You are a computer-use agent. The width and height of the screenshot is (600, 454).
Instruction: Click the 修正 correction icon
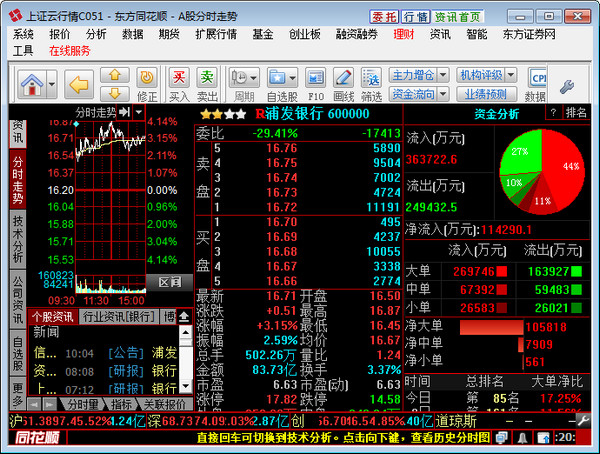[147, 82]
